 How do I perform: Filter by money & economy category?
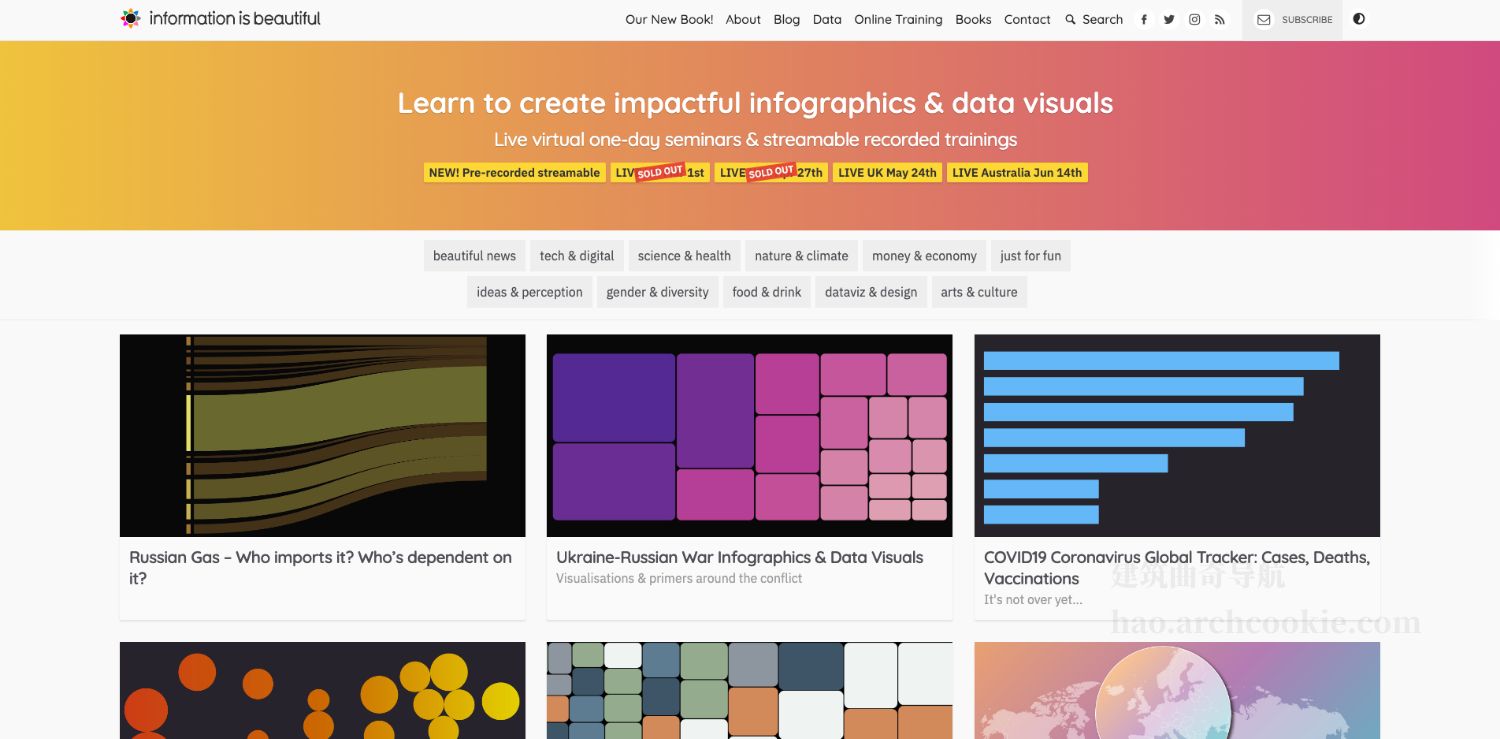pyautogui.click(x=924, y=256)
